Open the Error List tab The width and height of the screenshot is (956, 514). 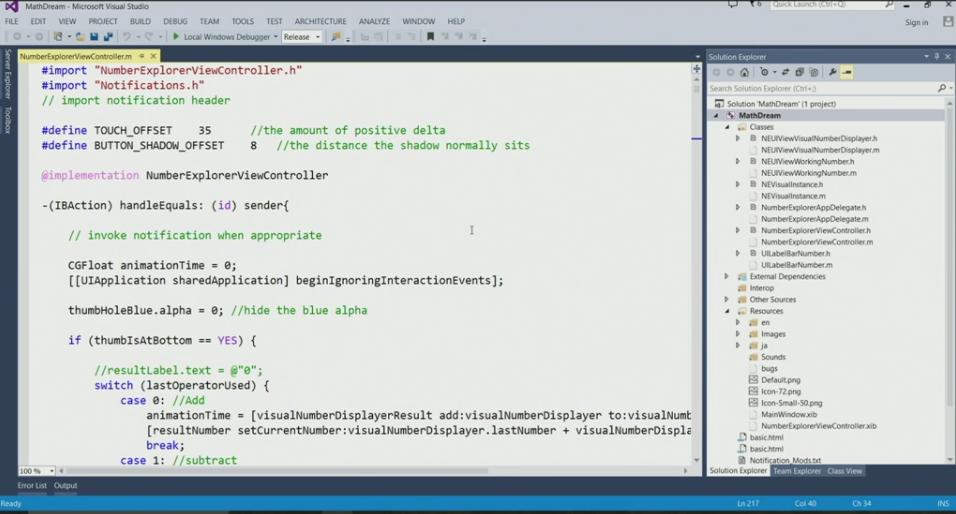[x=32, y=485]
